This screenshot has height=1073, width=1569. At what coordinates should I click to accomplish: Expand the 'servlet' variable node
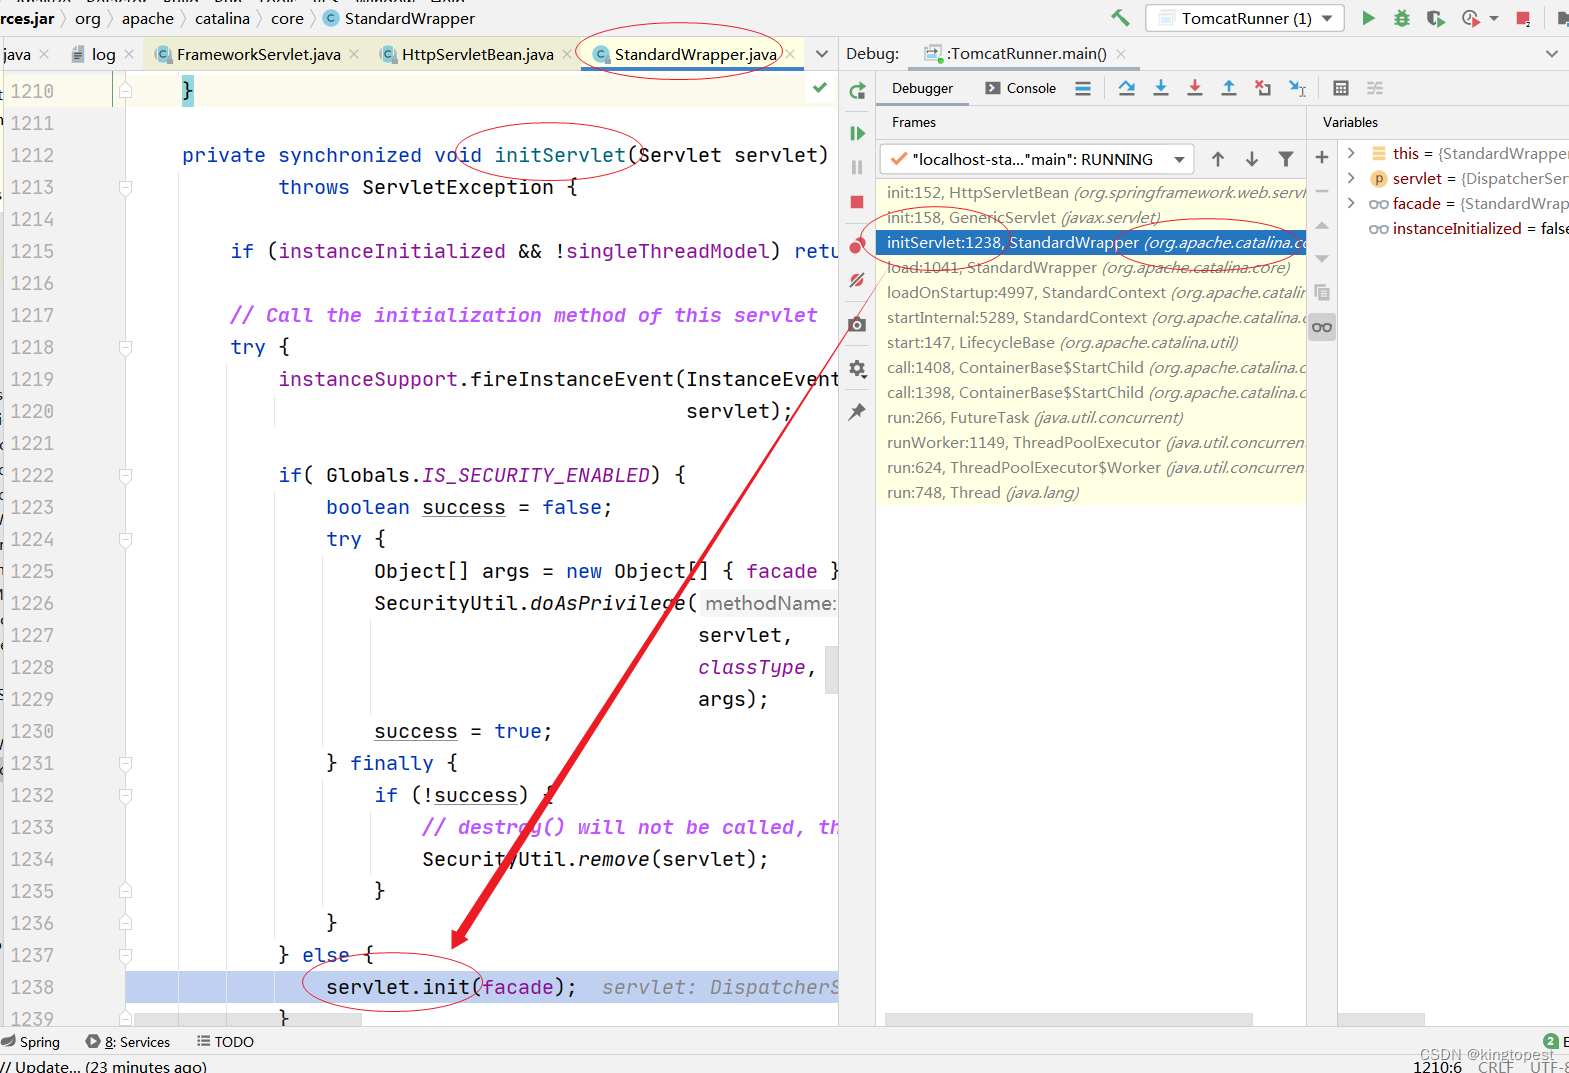[x=1351, y=178]
